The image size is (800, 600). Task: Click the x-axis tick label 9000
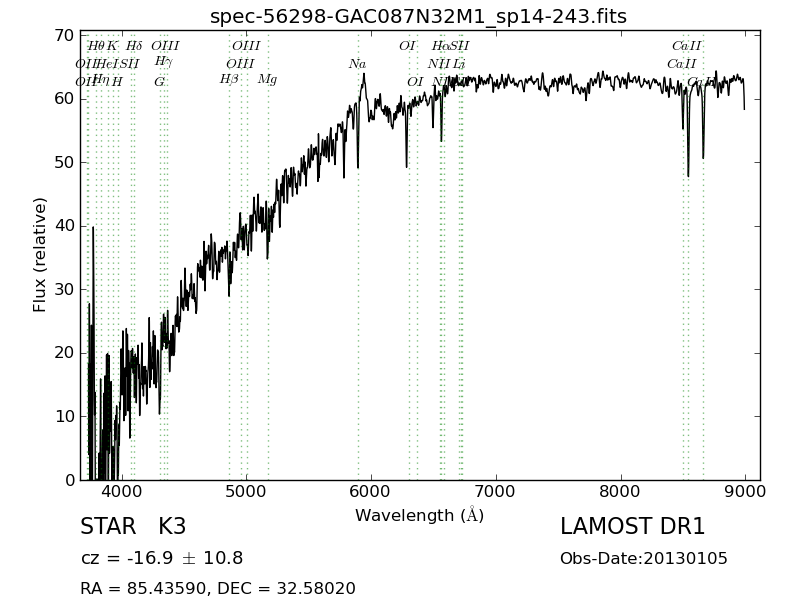pyautogui.click(x=745, y=492)
